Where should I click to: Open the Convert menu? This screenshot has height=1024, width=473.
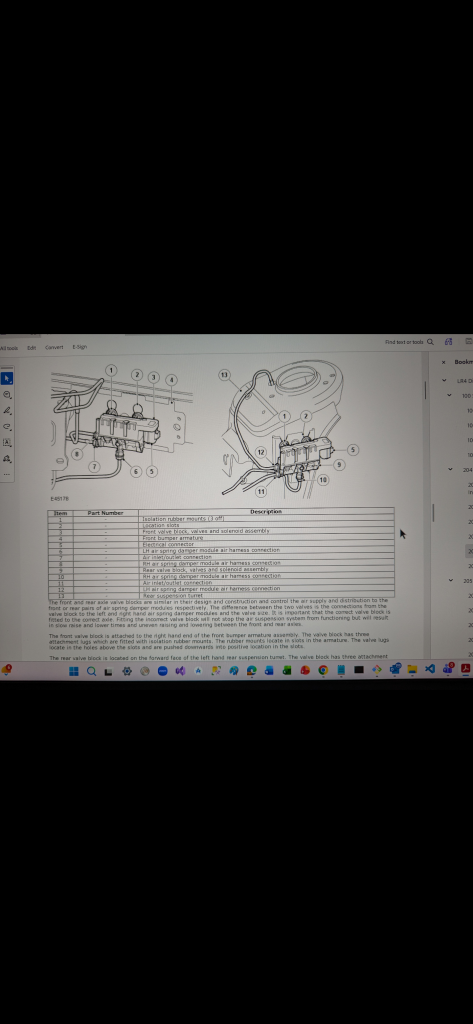click(54, 347)
